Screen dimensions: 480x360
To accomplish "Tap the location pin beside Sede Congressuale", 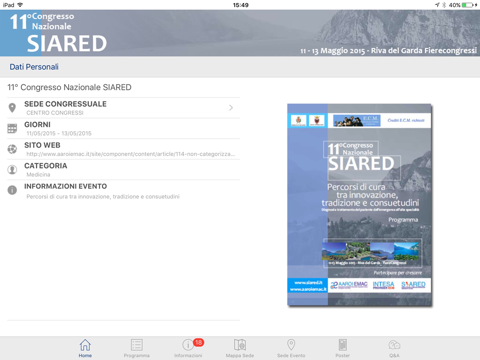I will [x=12, y=108].
